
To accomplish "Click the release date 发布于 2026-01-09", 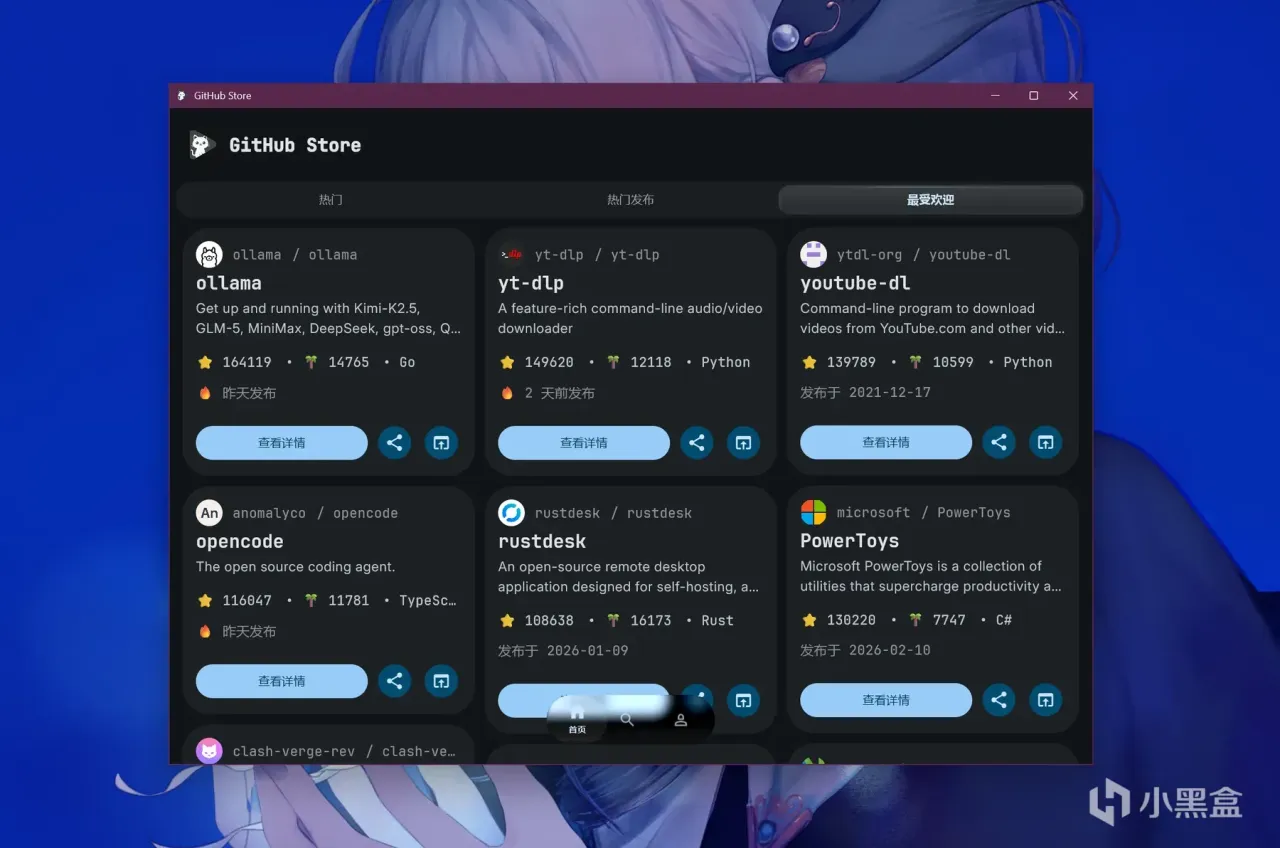I will [563, 650].
